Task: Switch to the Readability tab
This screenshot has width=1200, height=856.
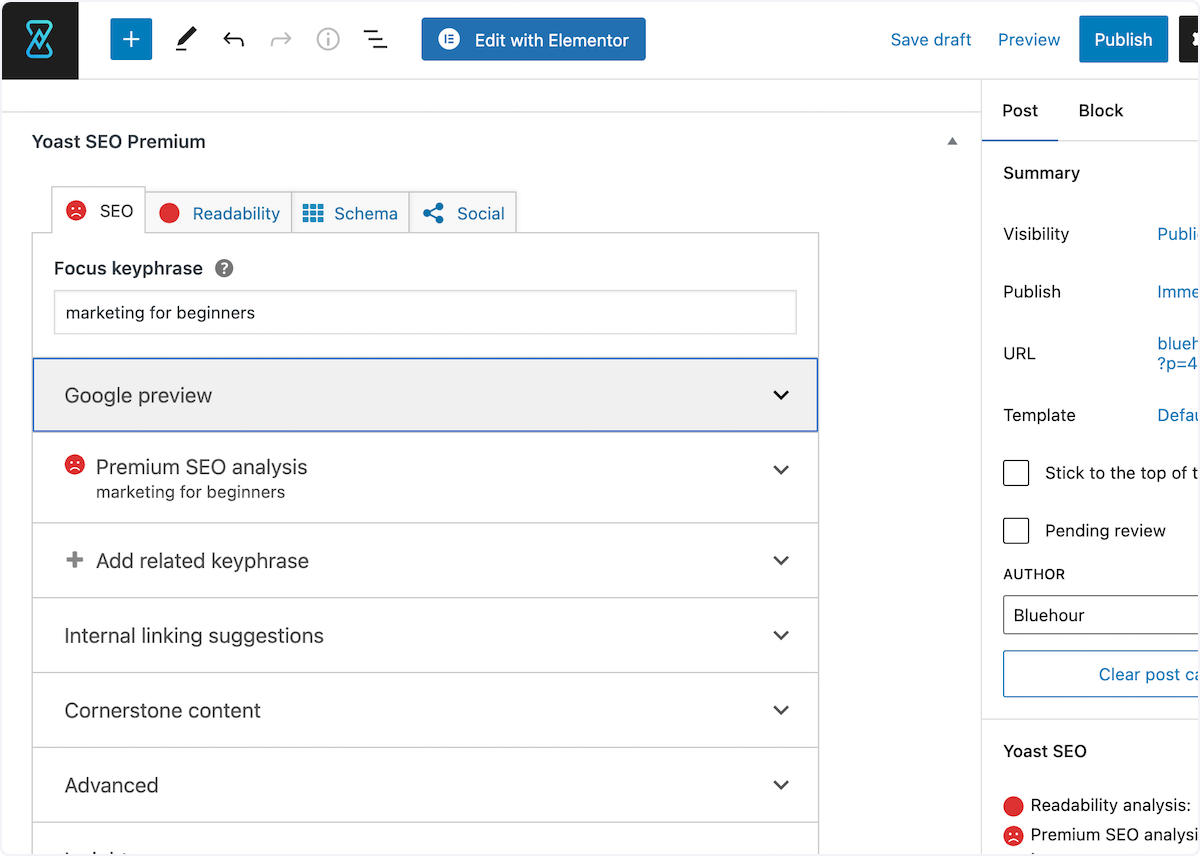Action: pos(219,213)
